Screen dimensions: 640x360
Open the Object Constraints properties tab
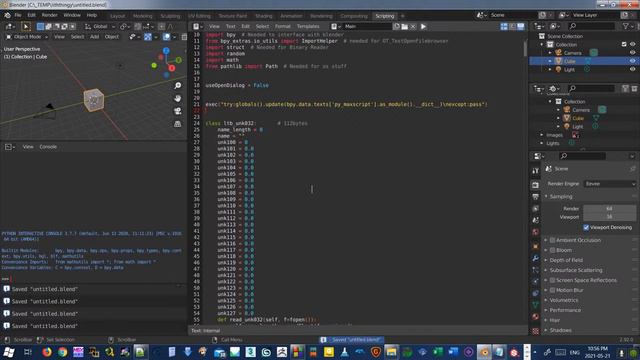pyautogui.click(x=536, y=293)
